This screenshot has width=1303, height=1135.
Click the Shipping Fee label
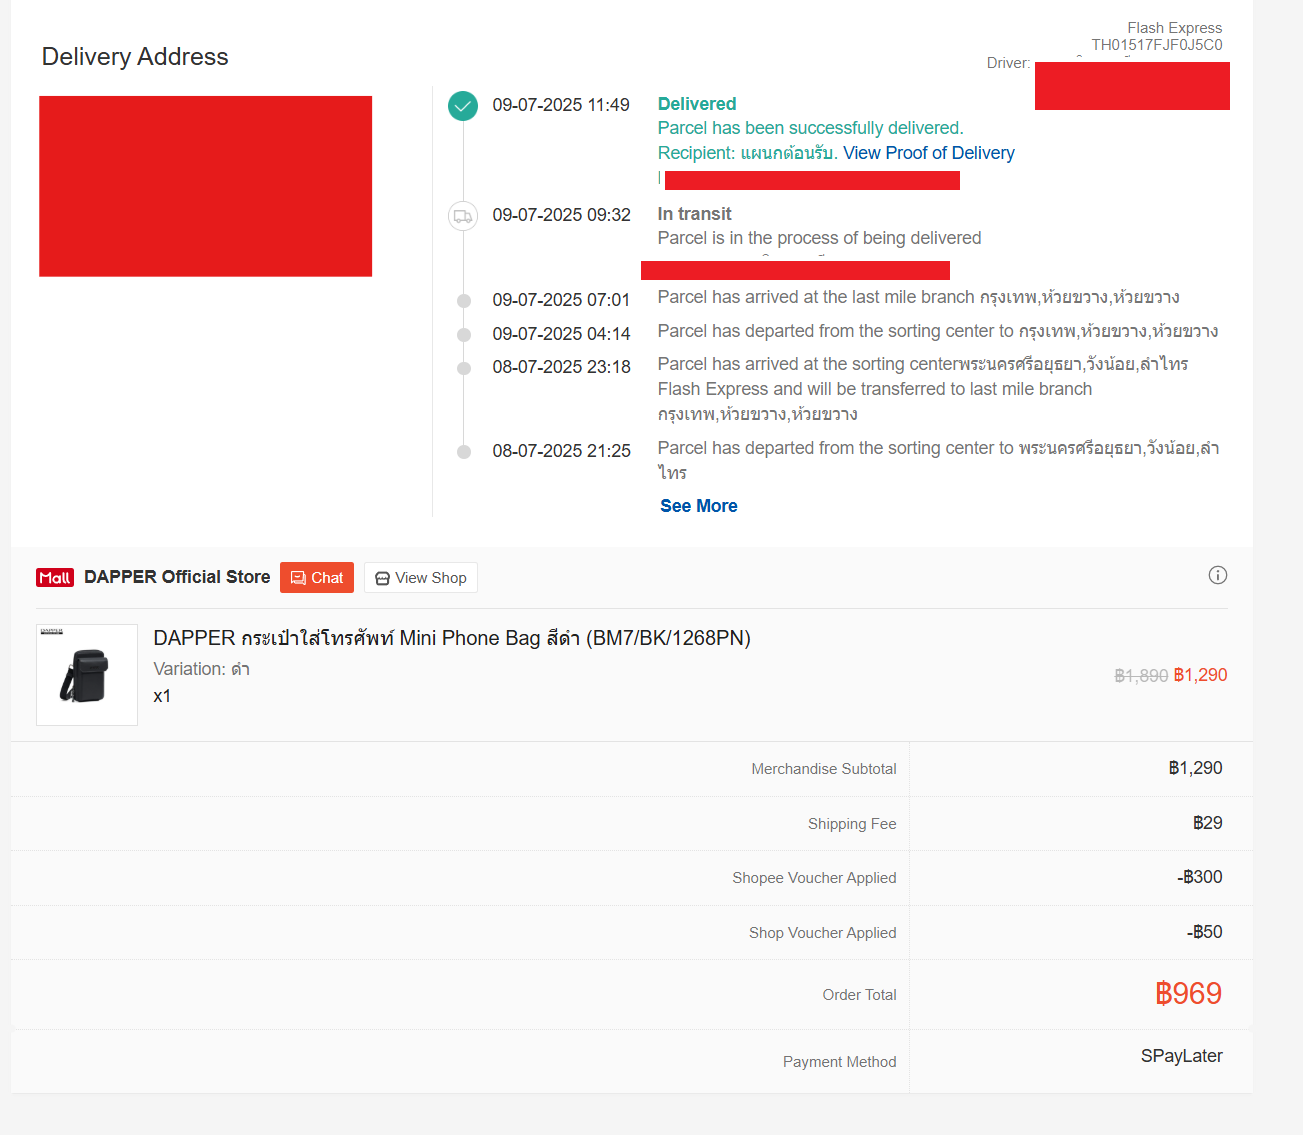tap(852, 824)
